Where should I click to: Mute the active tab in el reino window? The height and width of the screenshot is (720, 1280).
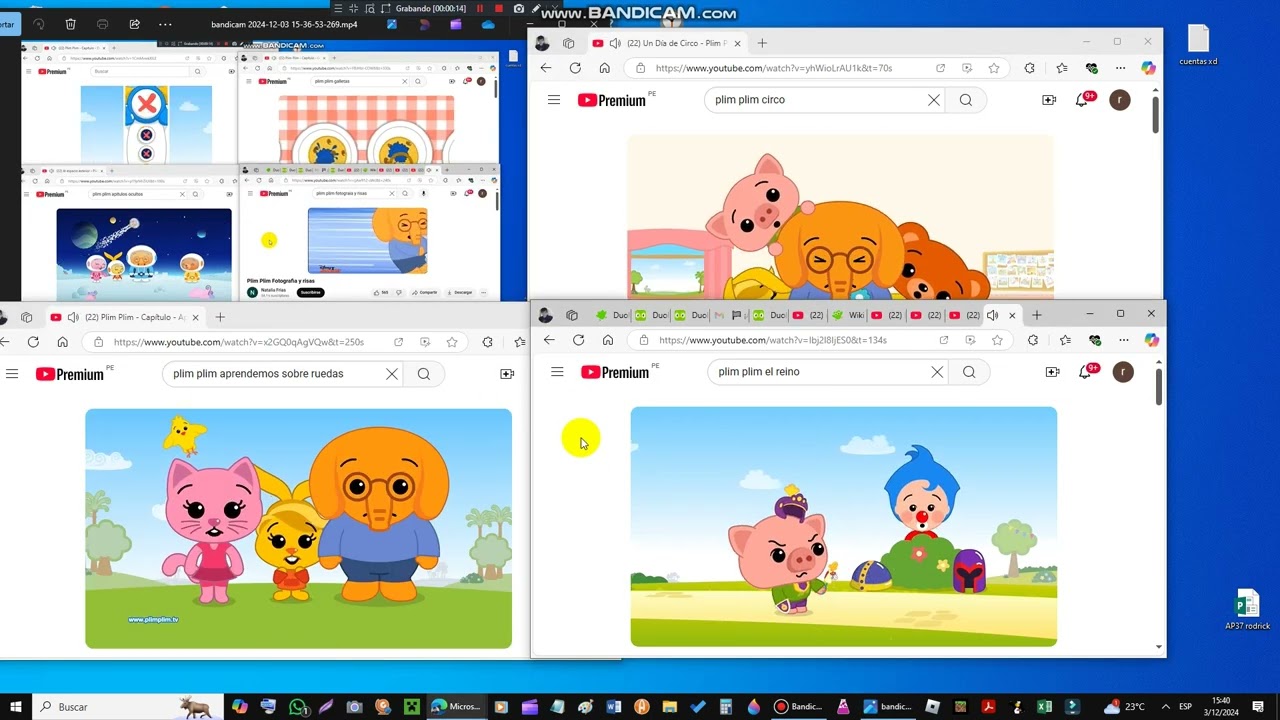click(993, 315)
